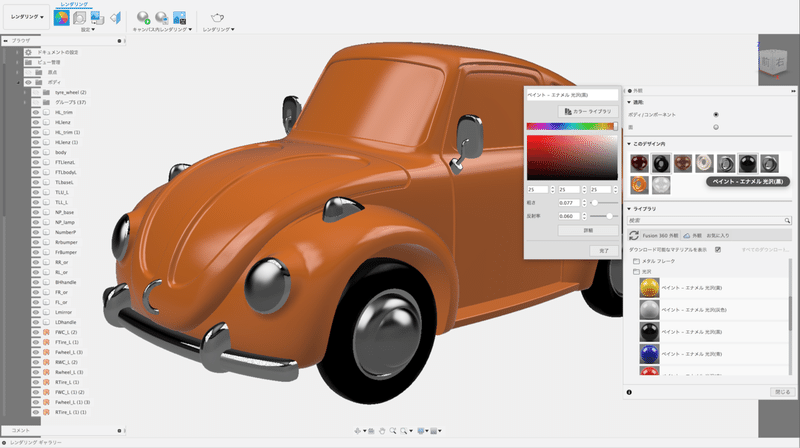Viewport: 800px width, 448px height.
Task: Open the Scene Settings toolbar icon
Action: [x=79, y=18]
